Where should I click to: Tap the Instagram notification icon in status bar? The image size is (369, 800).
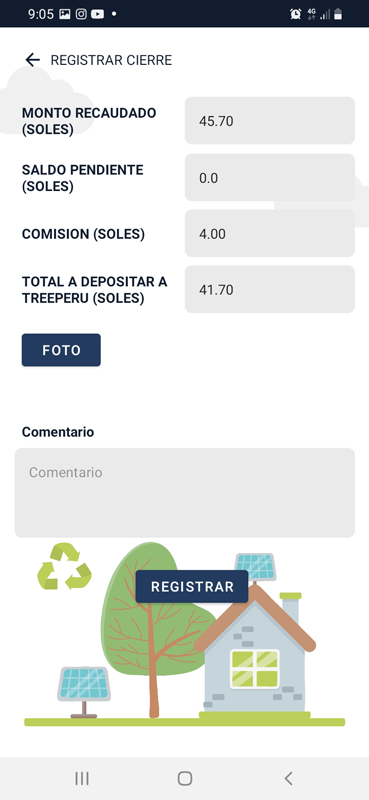pos(81,14)
